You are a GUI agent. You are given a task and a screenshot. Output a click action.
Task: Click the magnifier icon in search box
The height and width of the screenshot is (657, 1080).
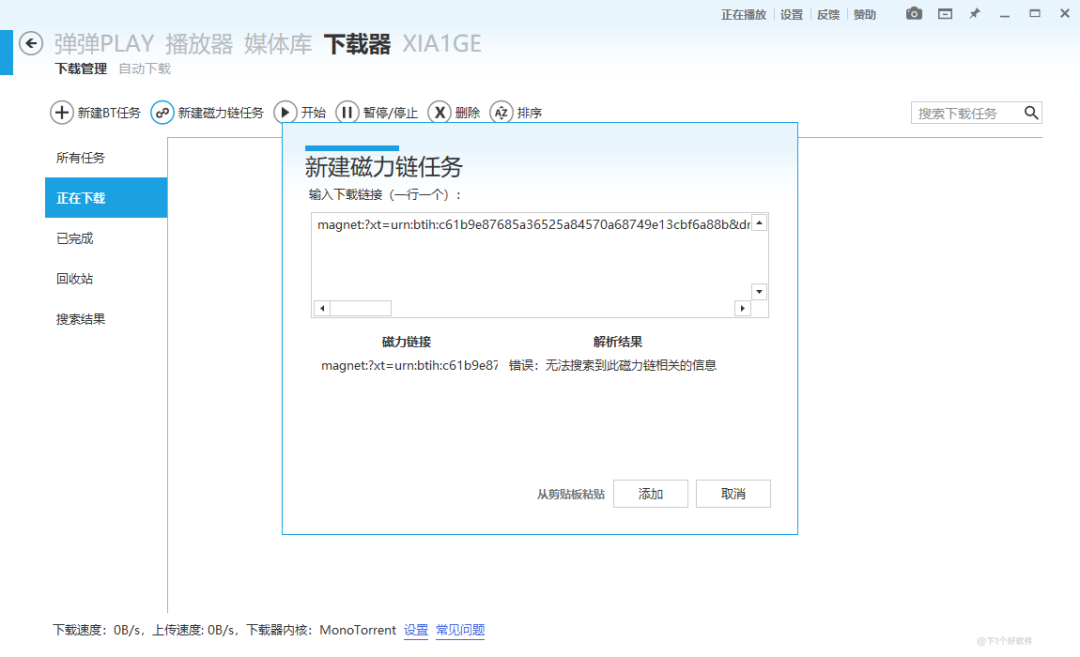[x=1031, y=112]
